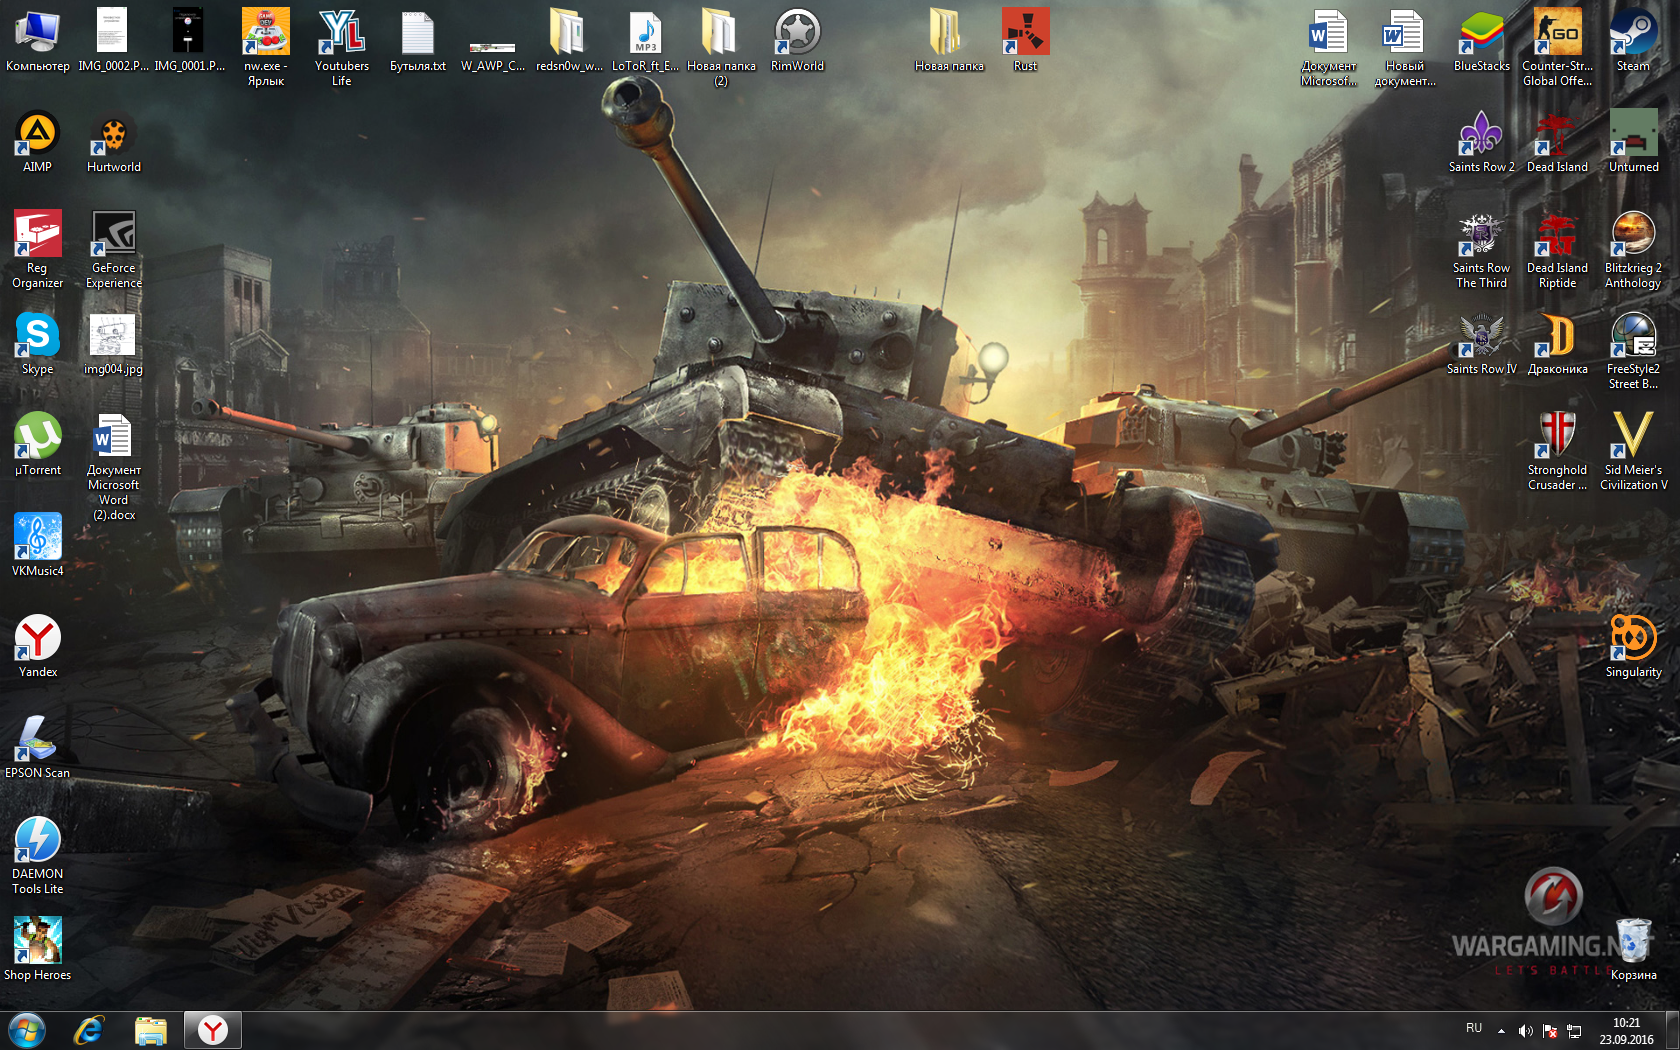This screenshot has width=1680, height=1050.
Task: Show hidden system tray icons
Action: [1501, 1031]
